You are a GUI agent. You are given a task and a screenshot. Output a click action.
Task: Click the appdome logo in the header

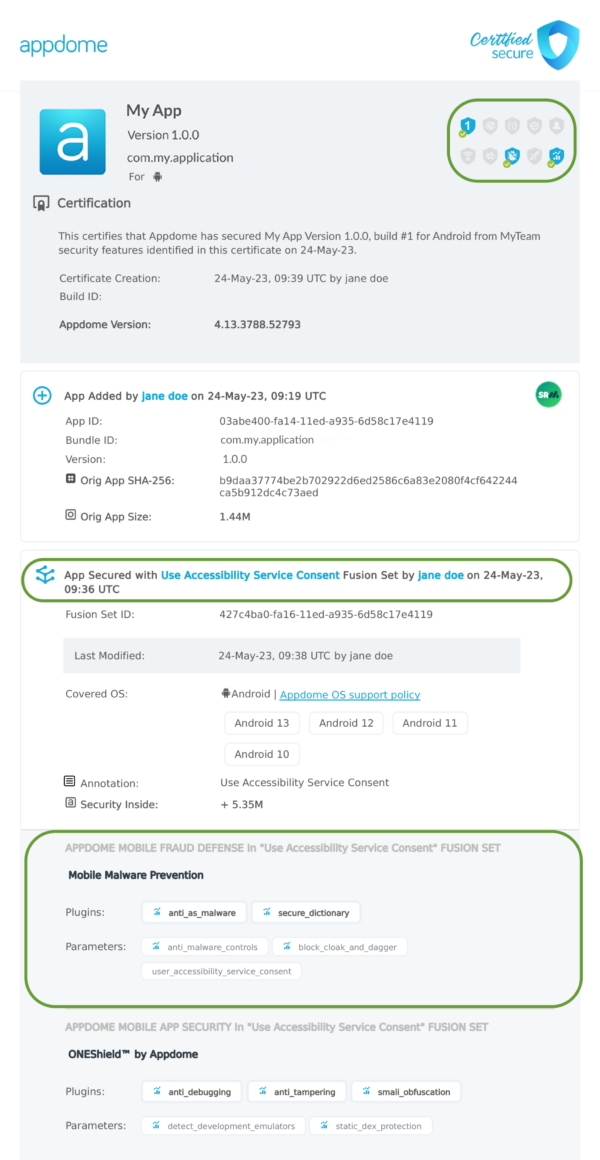(63, 45)
